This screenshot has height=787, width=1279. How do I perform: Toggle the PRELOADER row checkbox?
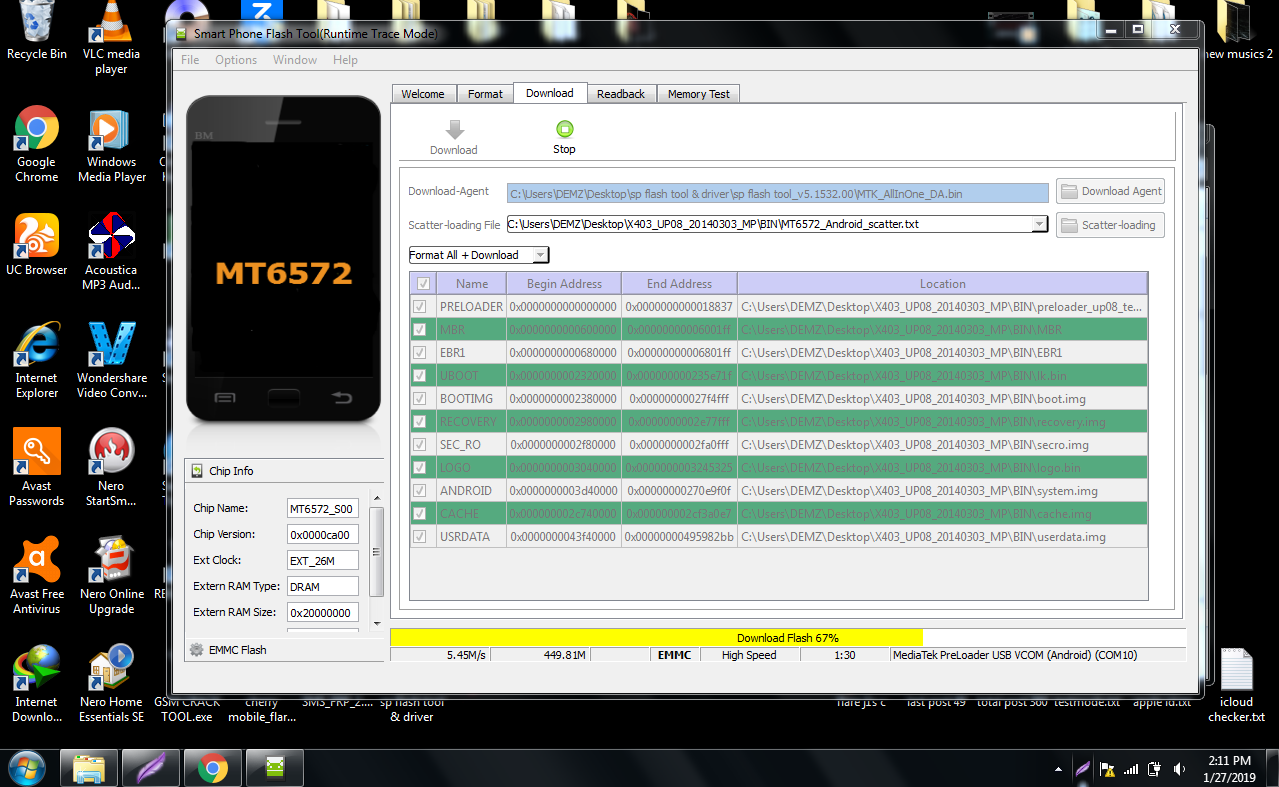click(x=421, y=307)
